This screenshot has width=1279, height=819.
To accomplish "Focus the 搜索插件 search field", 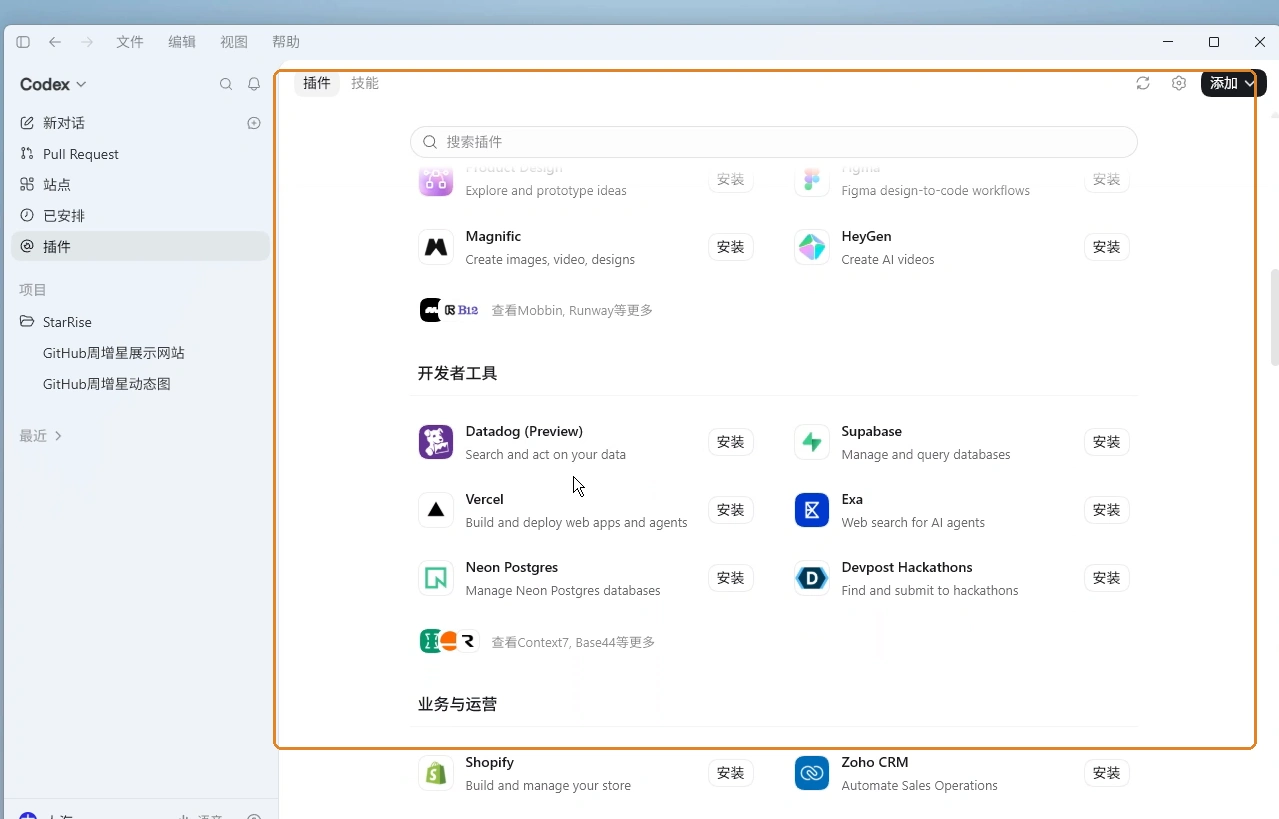I will pyautogui.click(x=774, y=142).
